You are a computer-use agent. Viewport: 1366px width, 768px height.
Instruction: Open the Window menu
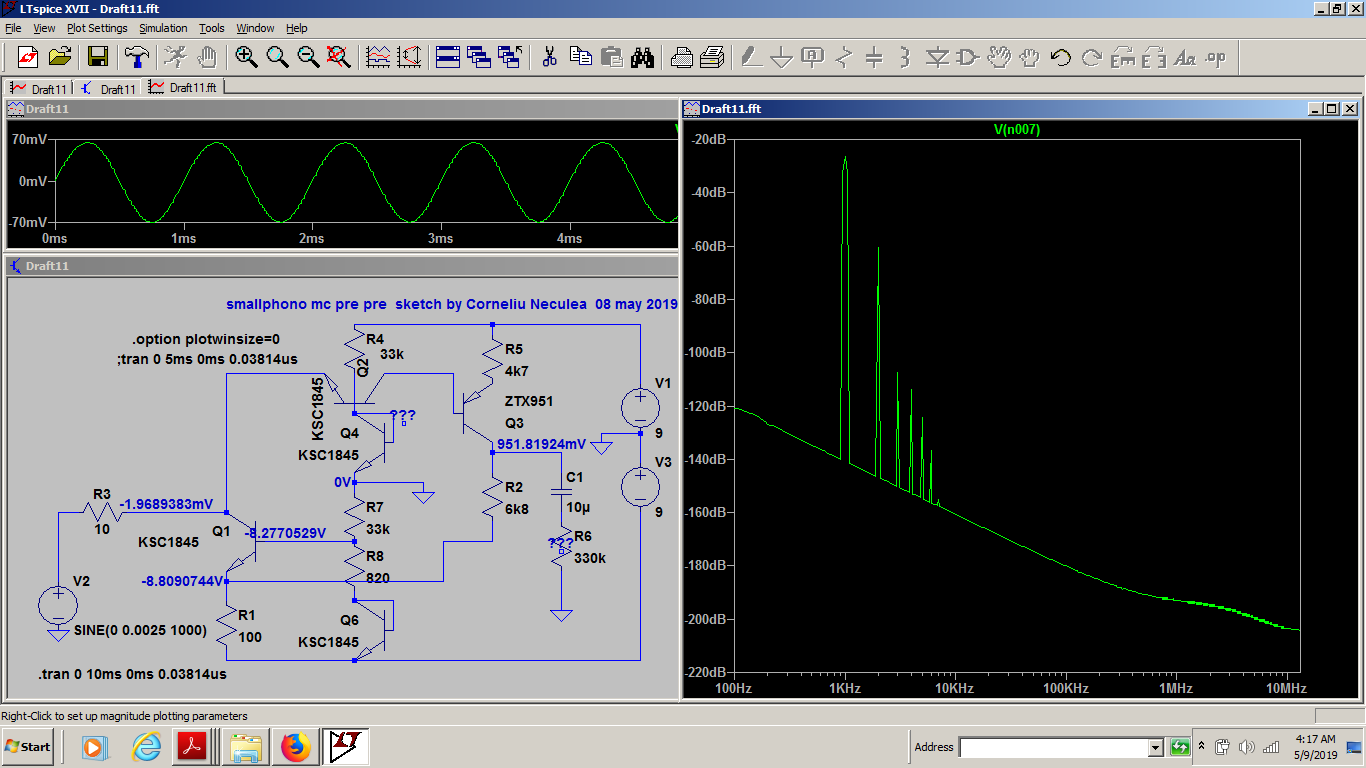tap(255, 28)
